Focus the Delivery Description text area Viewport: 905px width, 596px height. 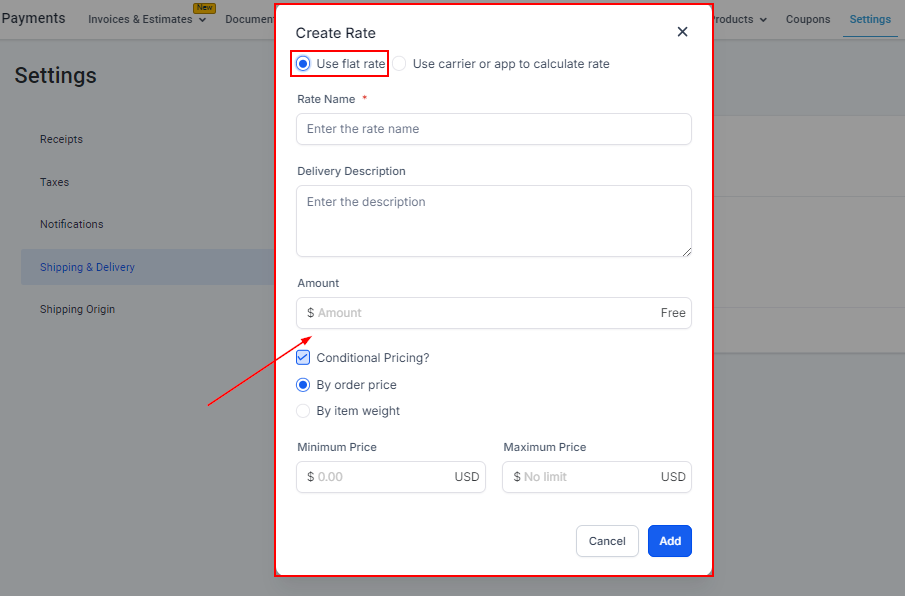493,221
